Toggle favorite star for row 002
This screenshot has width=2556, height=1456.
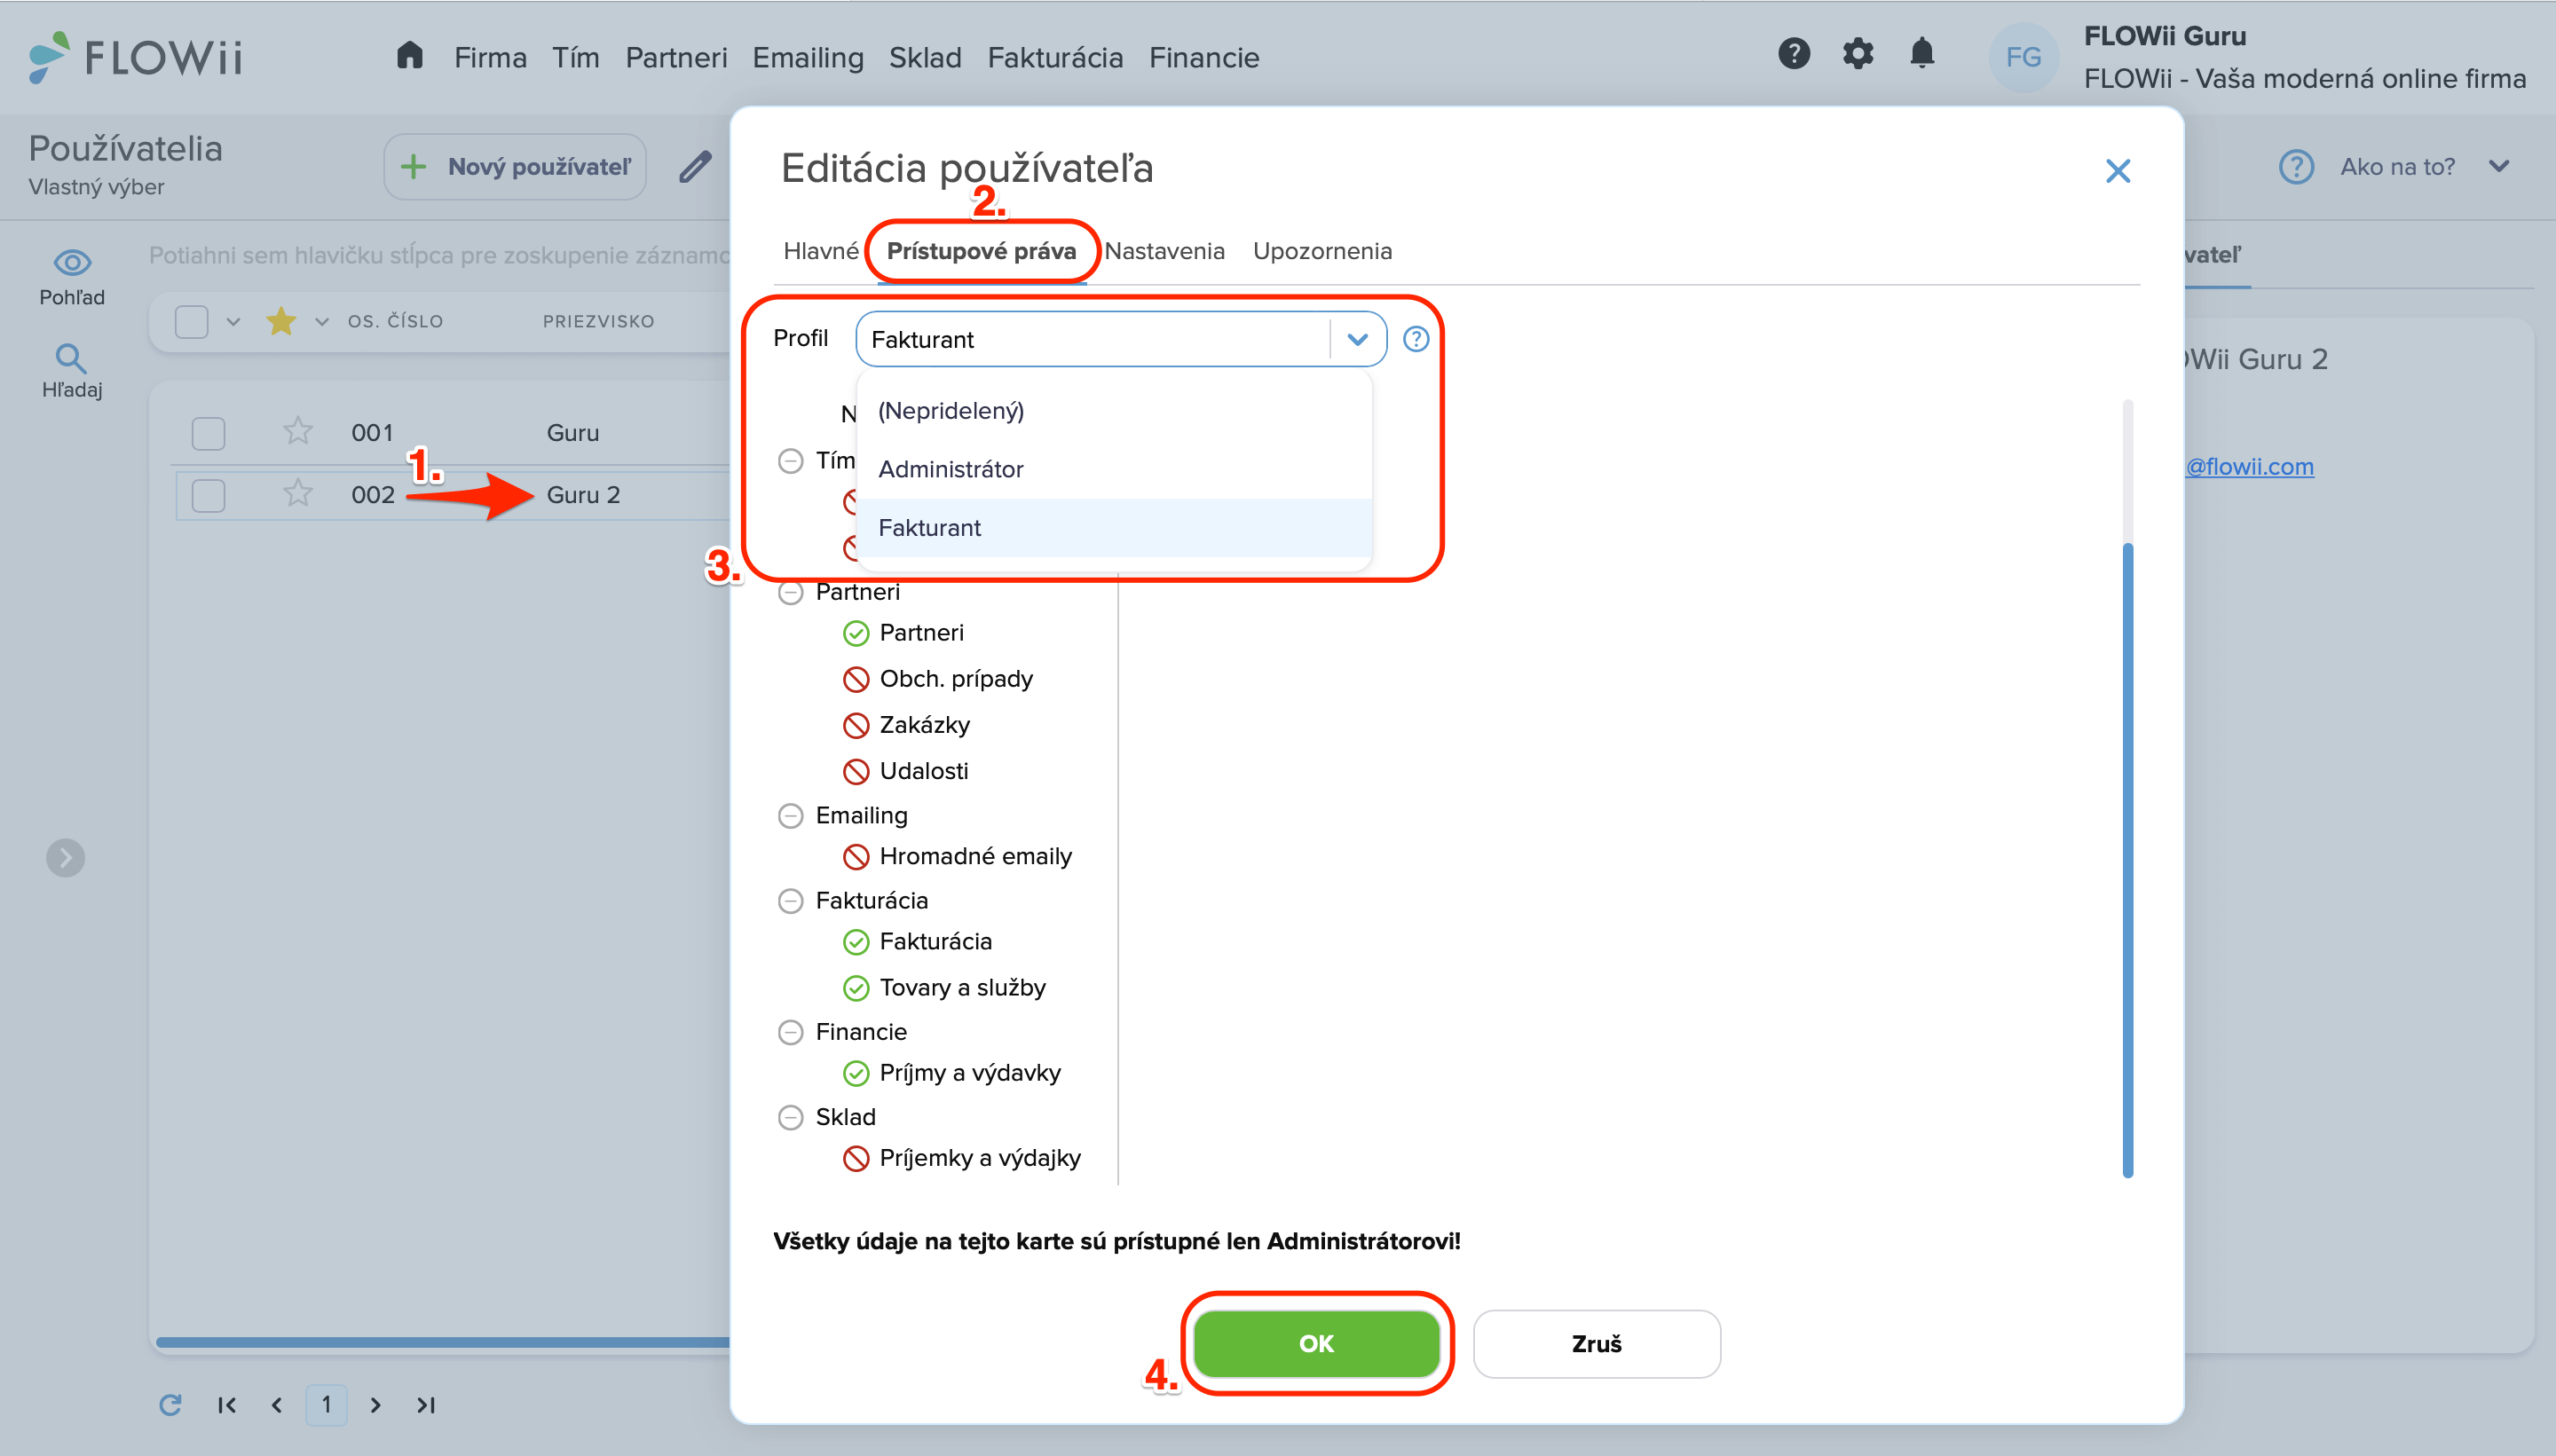pyautogui.click(x=298, y=494)
